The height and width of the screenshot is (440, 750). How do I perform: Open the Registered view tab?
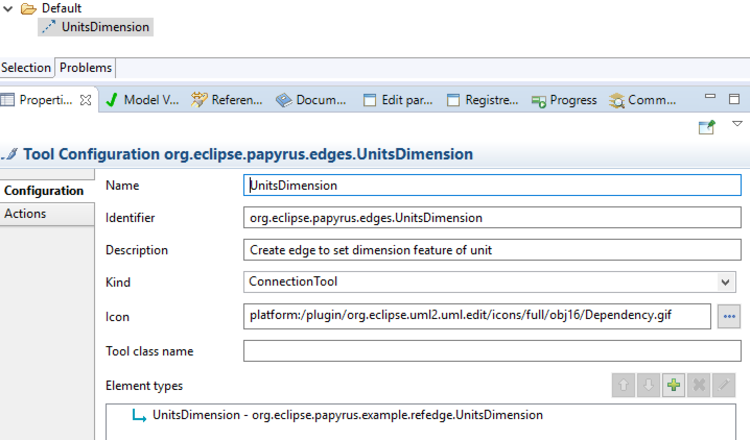coord(482,99)
